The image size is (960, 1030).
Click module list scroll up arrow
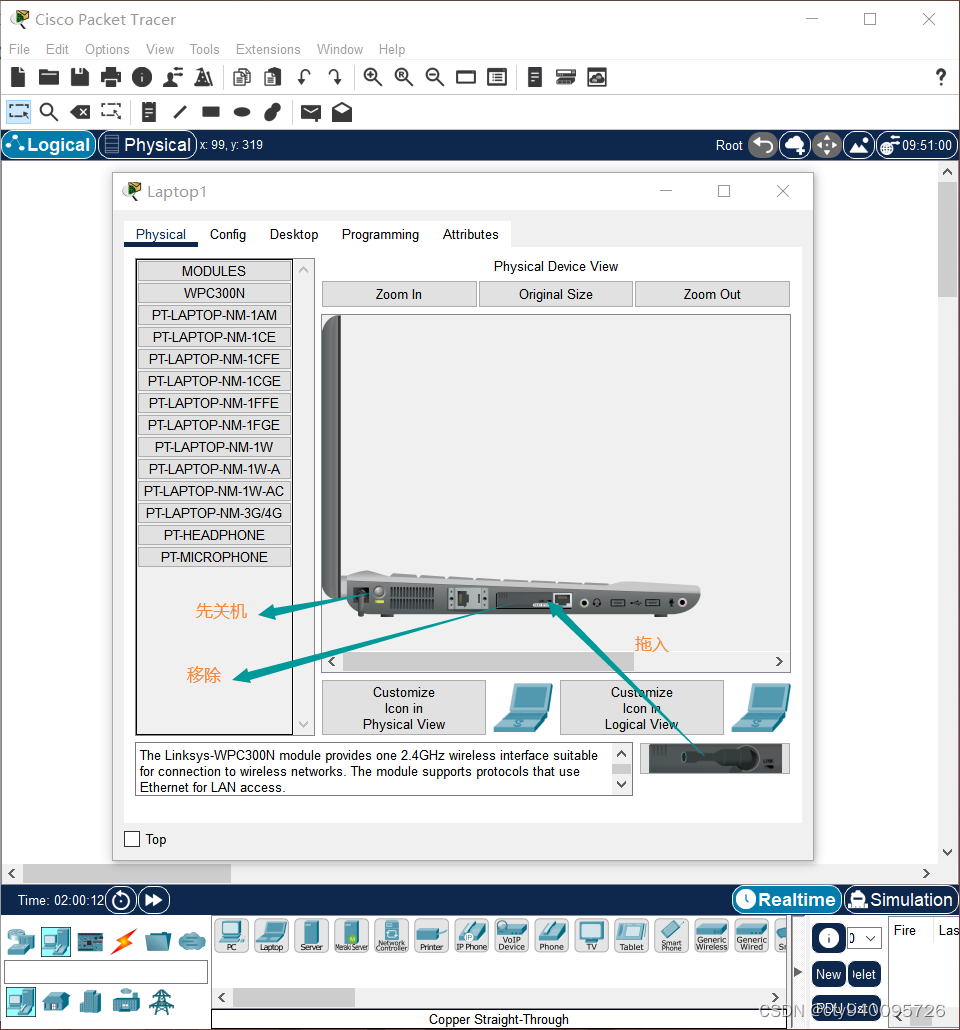click(304, 269)
